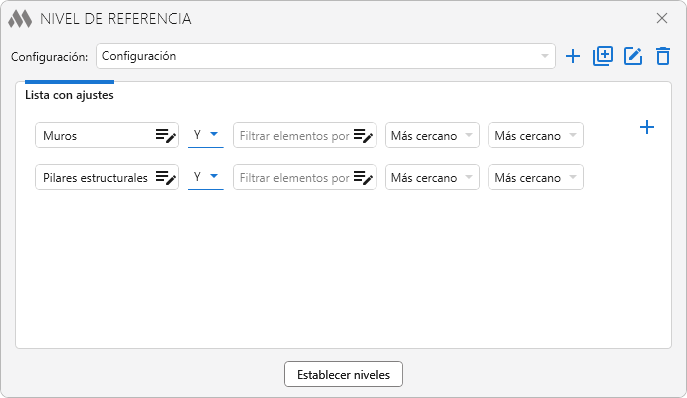Screen dimensions: 687x398
Task: Open the Configuración dropdown
Action: pyautogui.click(x=326, y=56)
